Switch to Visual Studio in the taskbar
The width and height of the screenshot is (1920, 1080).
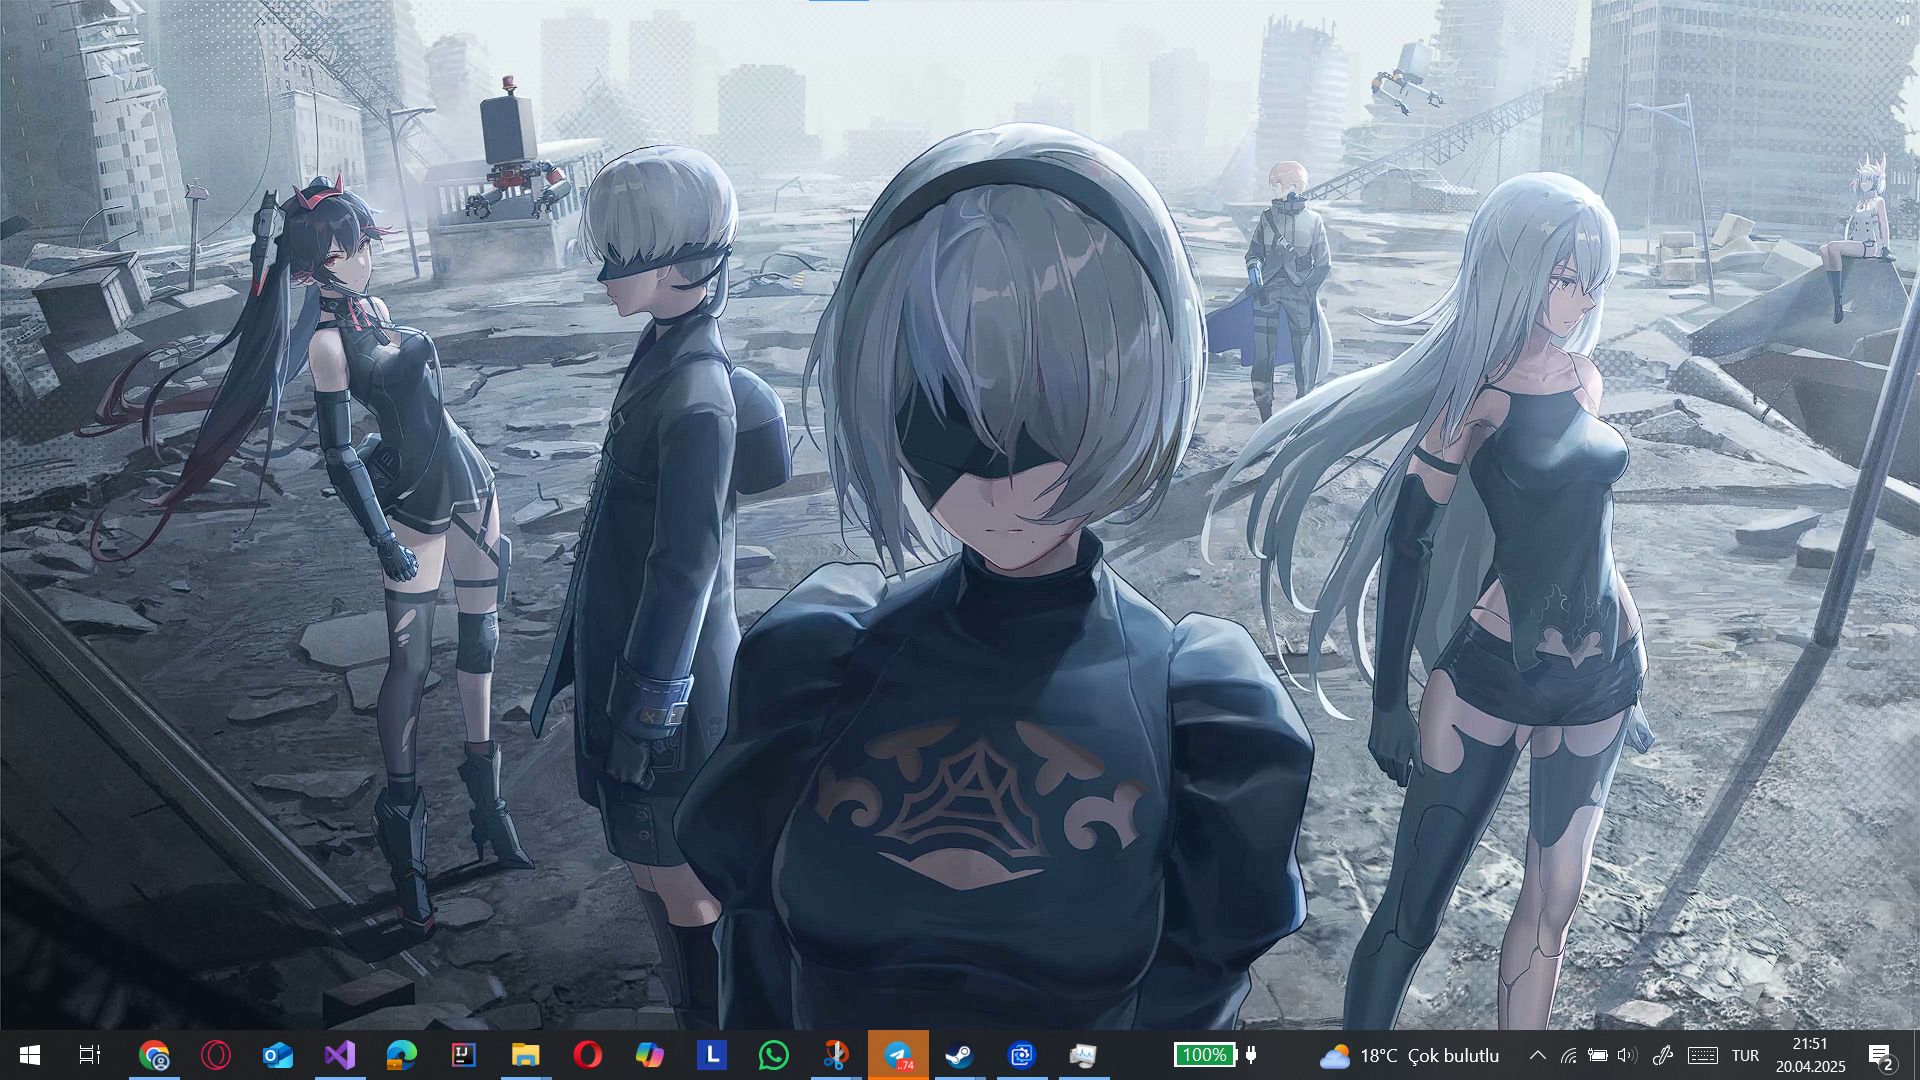[340, 1055]
